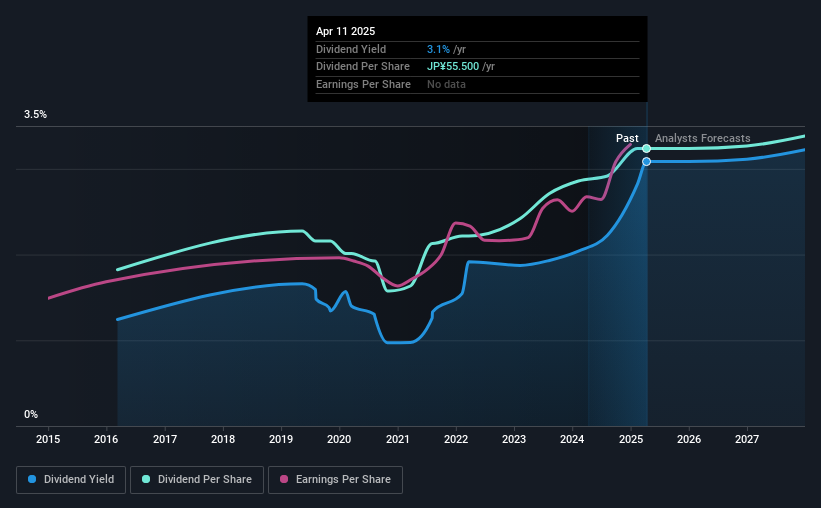
Task: Click the 2017 x-axis label
Action: [x=164, y=439]
